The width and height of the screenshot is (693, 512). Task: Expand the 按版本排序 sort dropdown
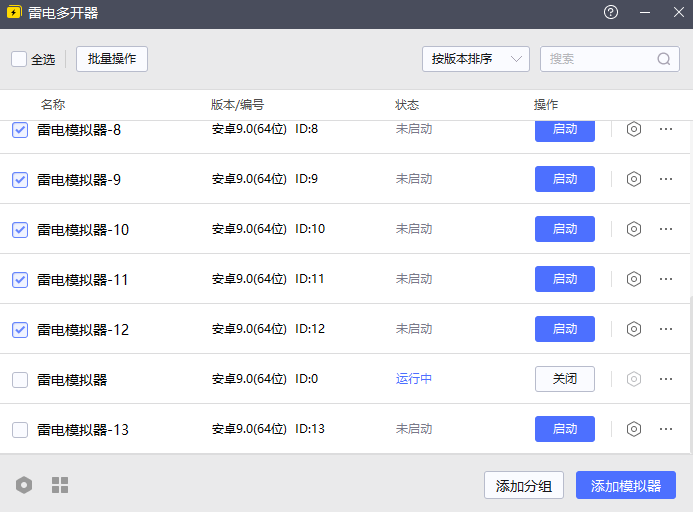pos(475,59)
